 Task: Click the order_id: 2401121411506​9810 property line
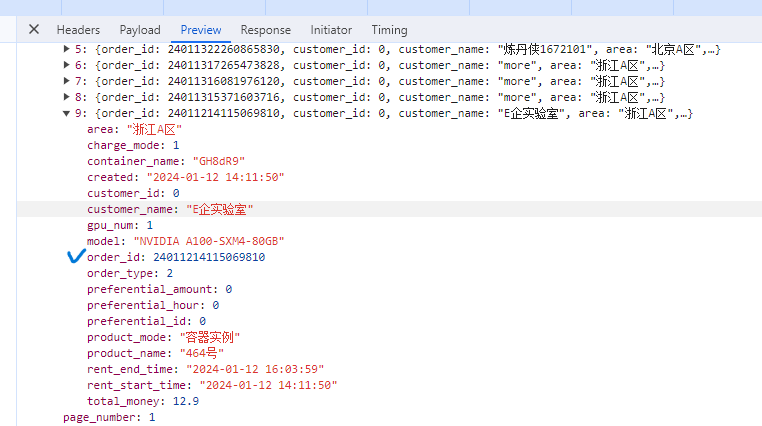176,257
